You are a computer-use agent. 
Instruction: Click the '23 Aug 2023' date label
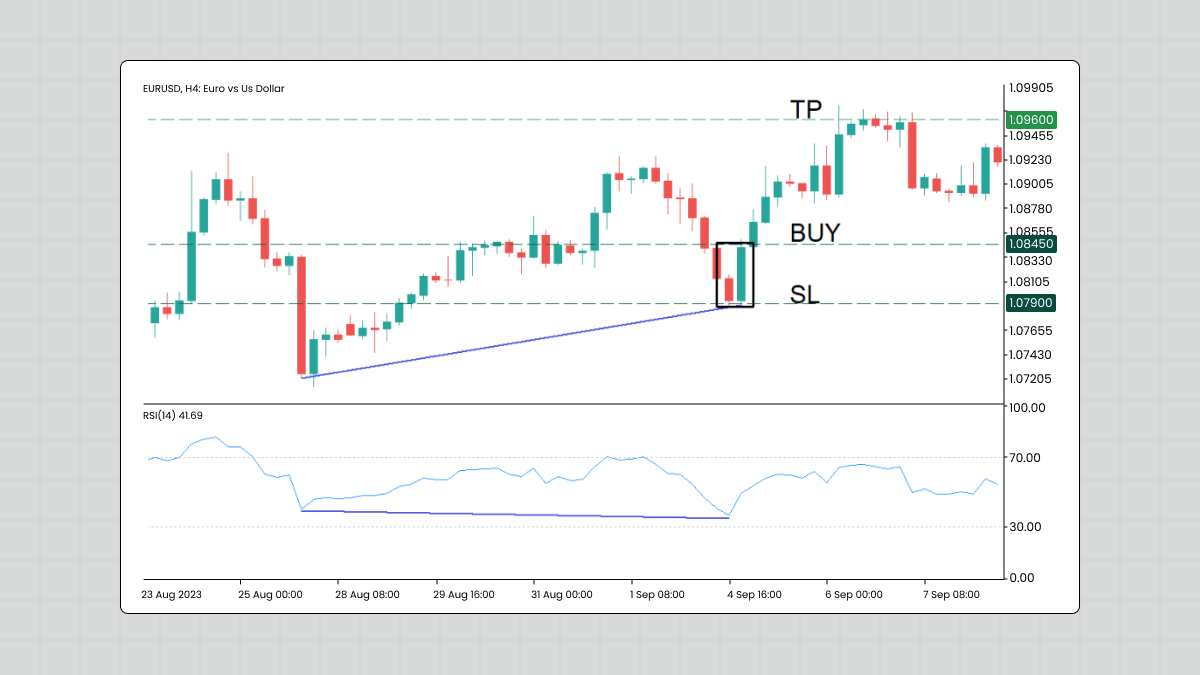(173, 594)
